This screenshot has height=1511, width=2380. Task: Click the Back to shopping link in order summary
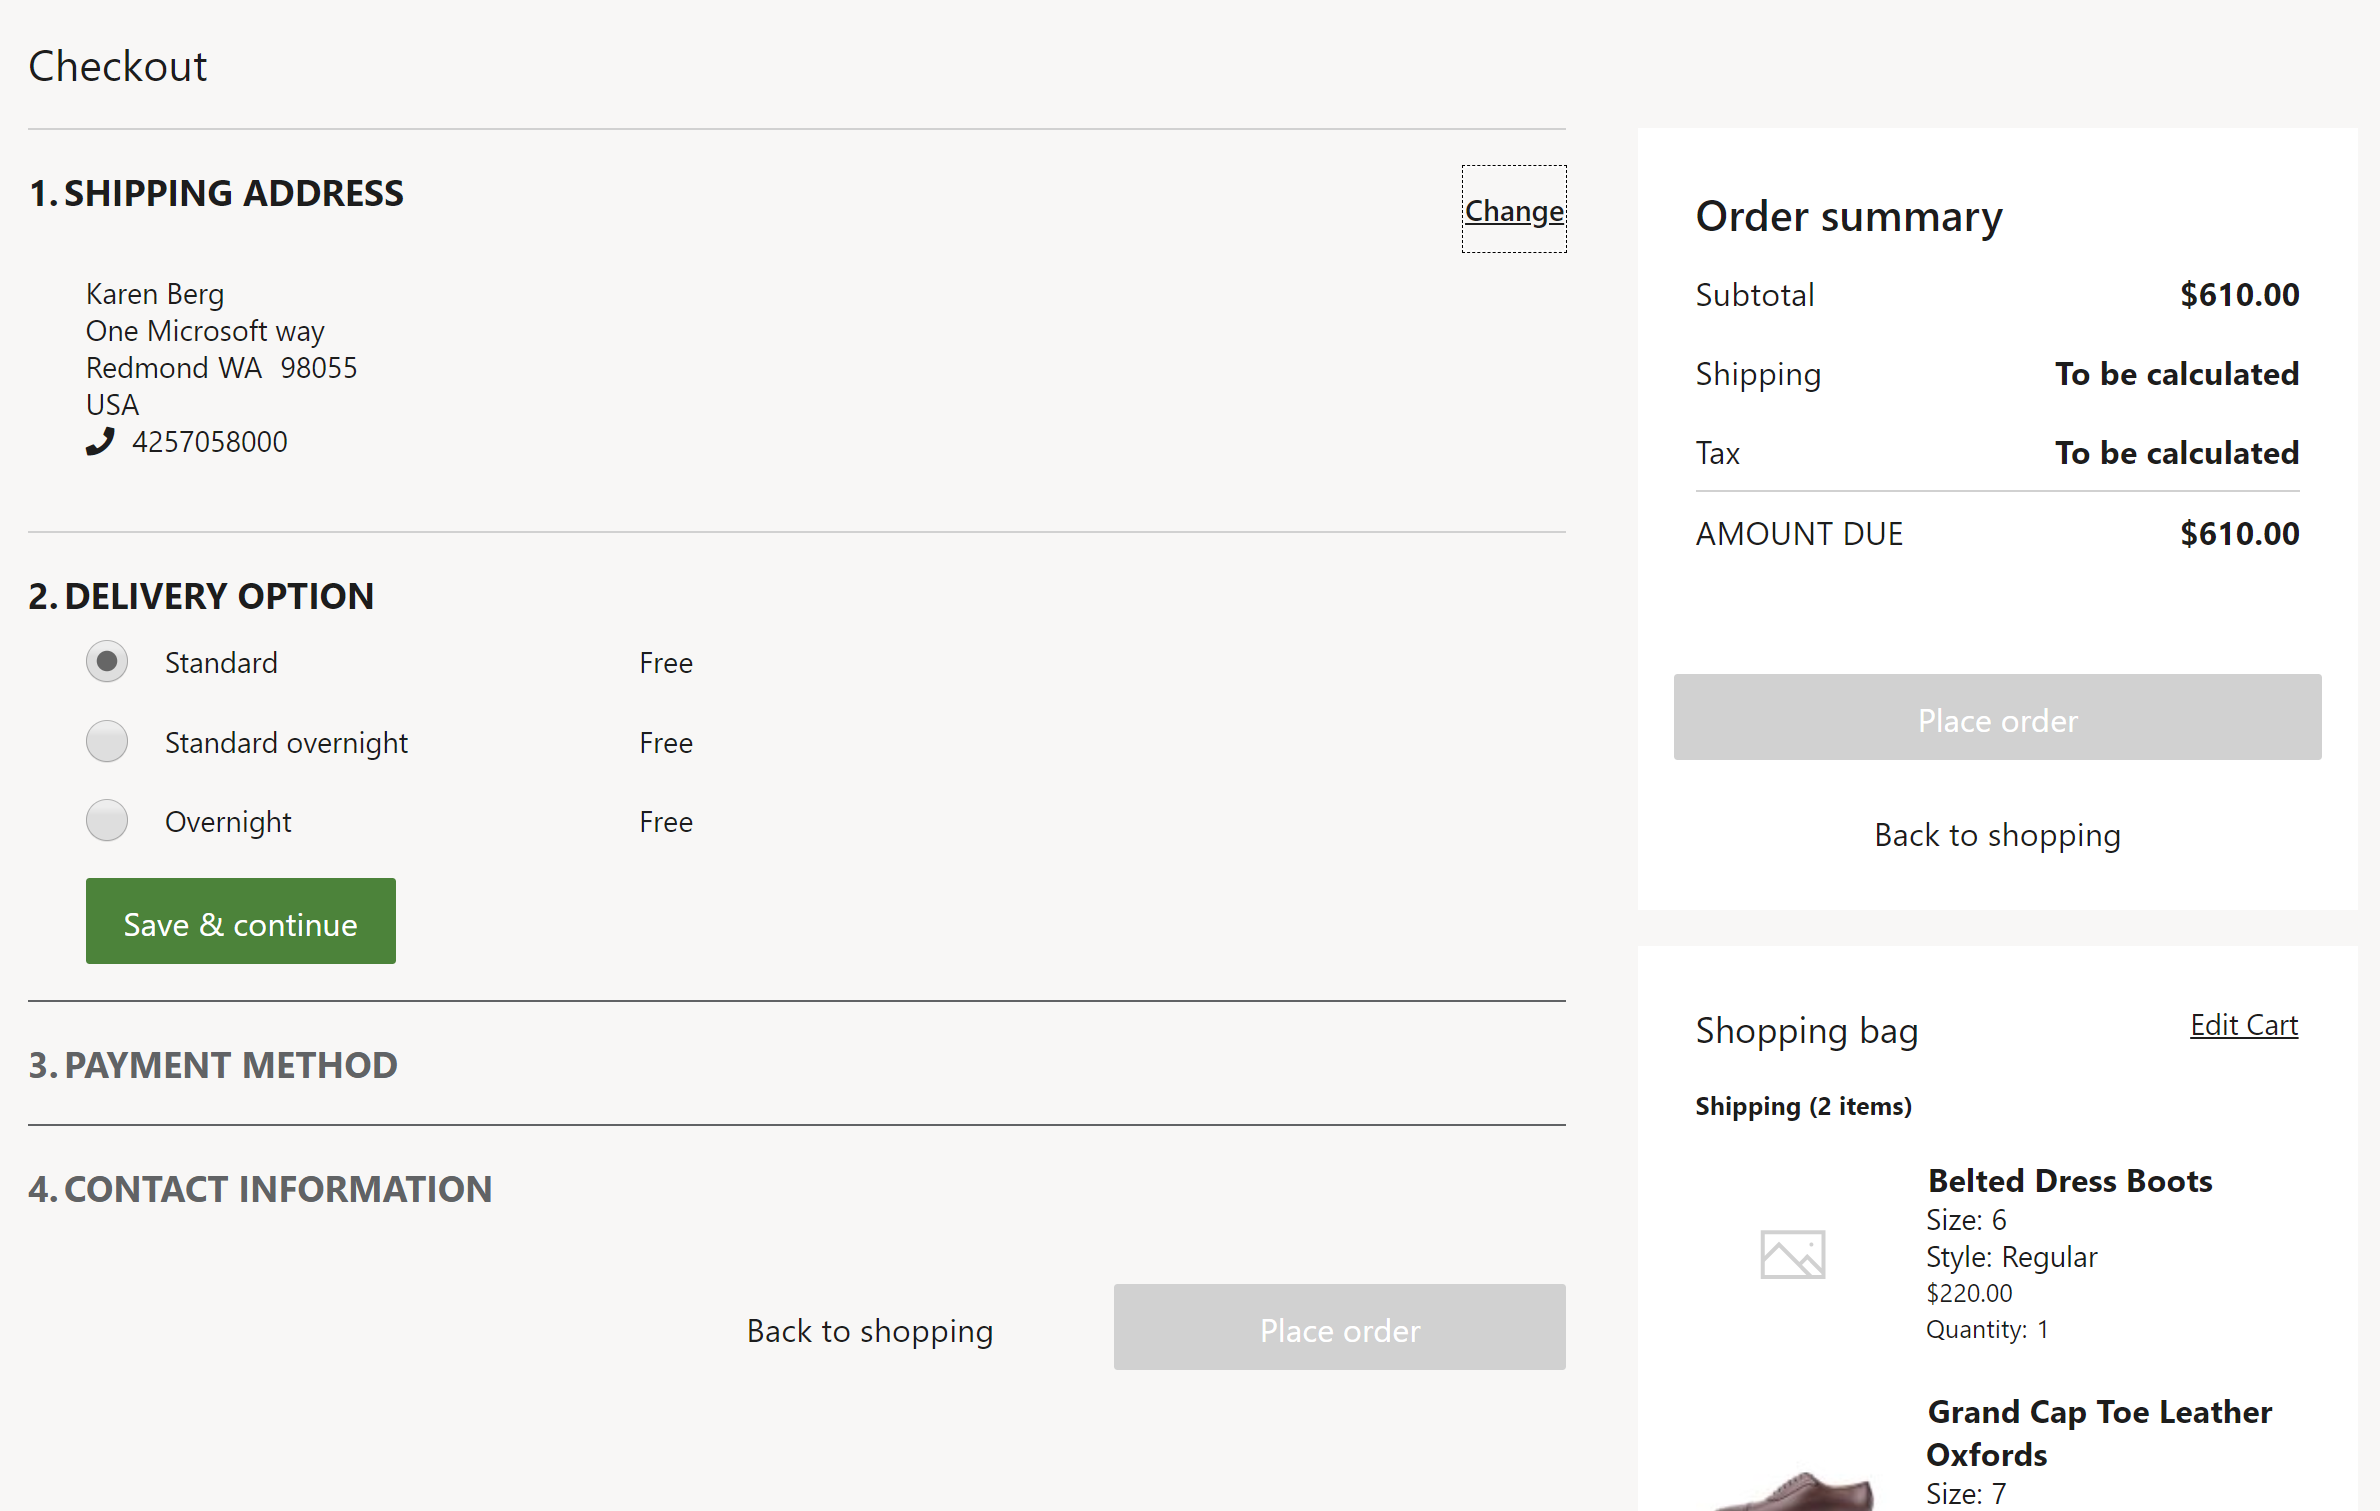(1997, 834)
